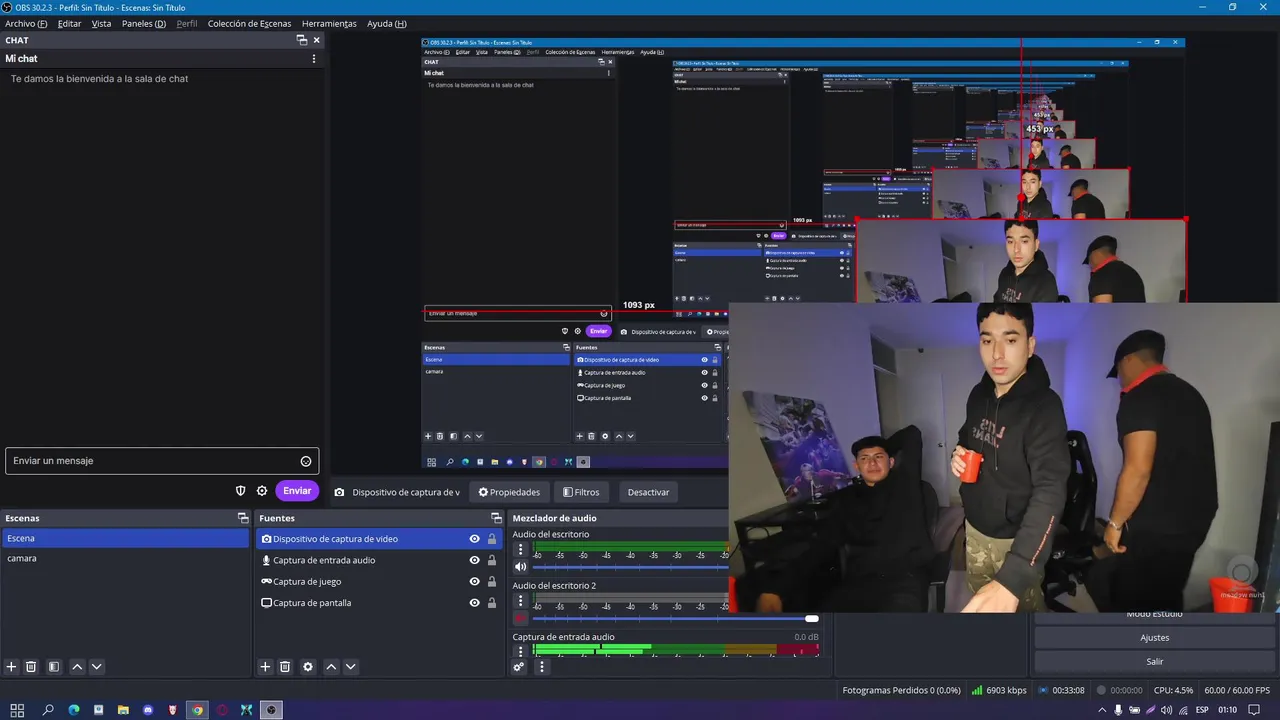Click the chat shield moderation icon

click(x=240, y=491)
